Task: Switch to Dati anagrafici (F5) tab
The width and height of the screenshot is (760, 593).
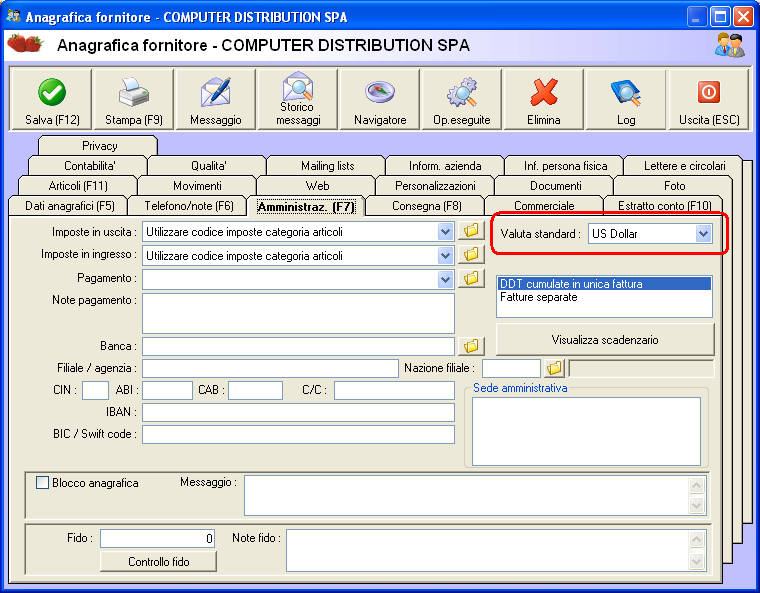Action: (69, 206)
